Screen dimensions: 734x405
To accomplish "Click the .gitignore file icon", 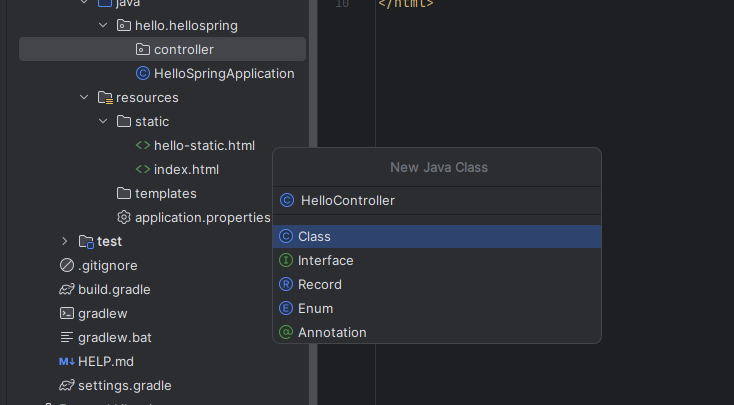I will (67, 265).
